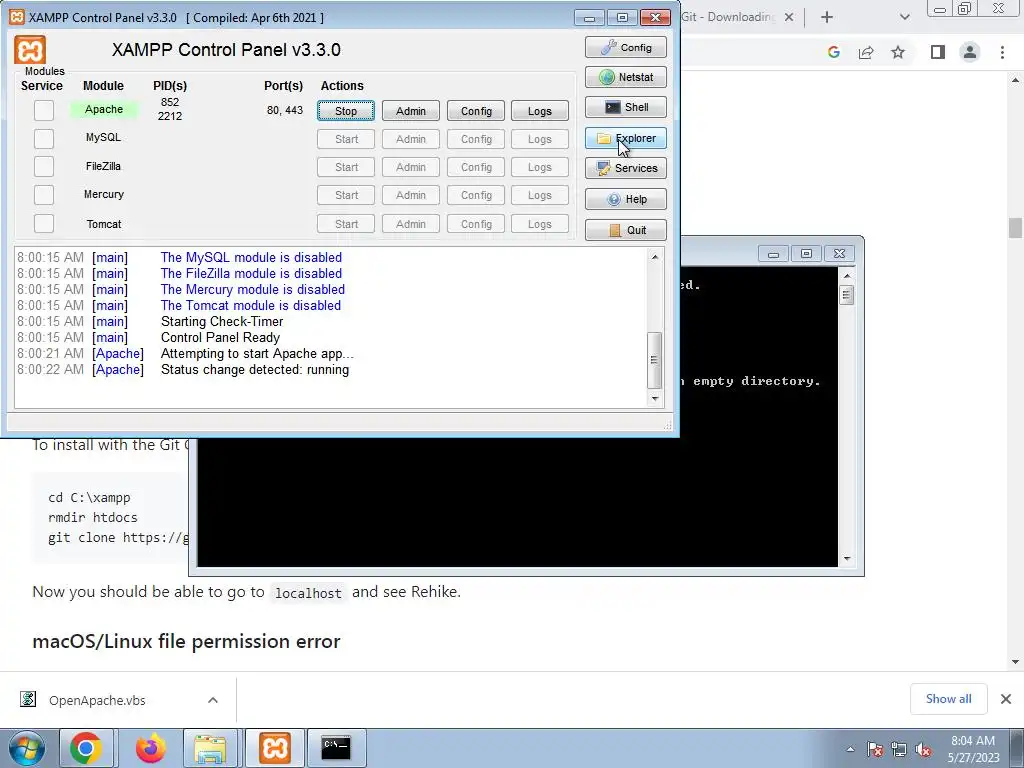The height and width of the screenshot is (768, 1024).
Task: Open network tray icon
Action: 899,749
